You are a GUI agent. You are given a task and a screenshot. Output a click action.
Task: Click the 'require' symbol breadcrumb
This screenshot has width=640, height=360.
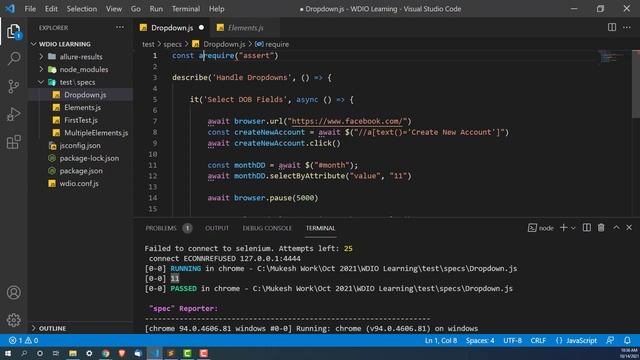click(272, 44)
